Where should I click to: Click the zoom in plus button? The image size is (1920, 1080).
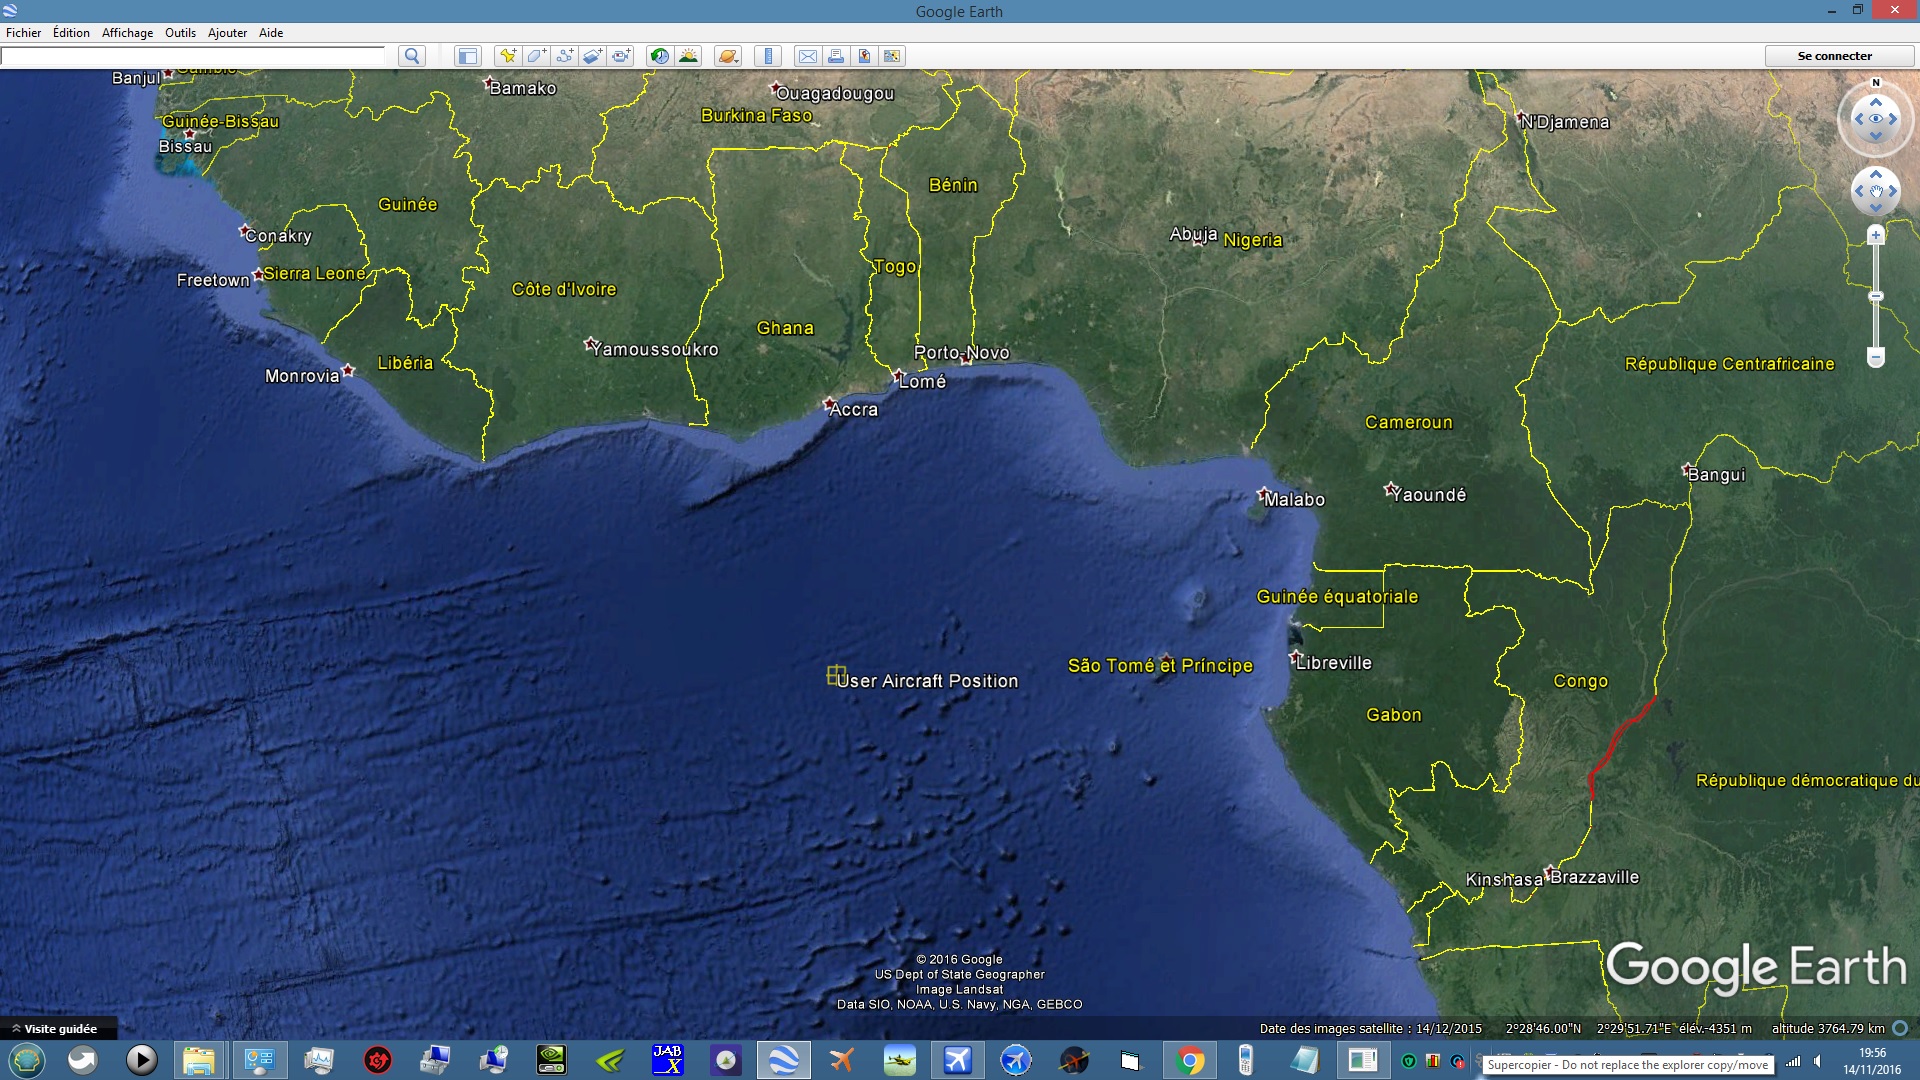click(x=1876, y=235)
